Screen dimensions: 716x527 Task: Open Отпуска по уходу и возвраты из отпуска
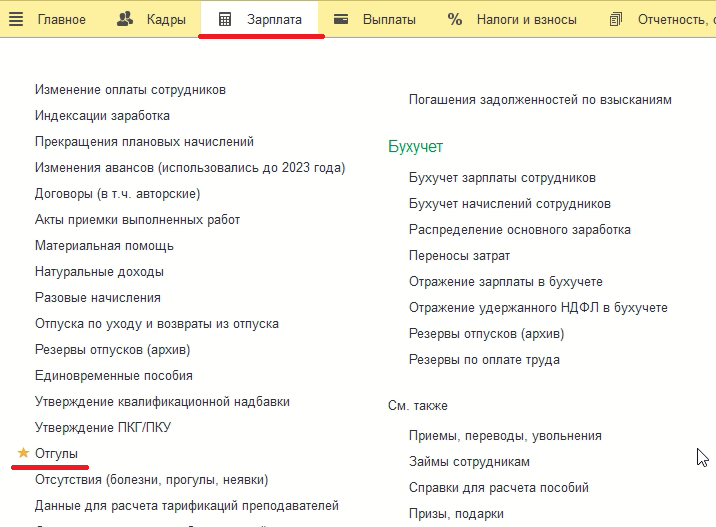coord(157,324)
